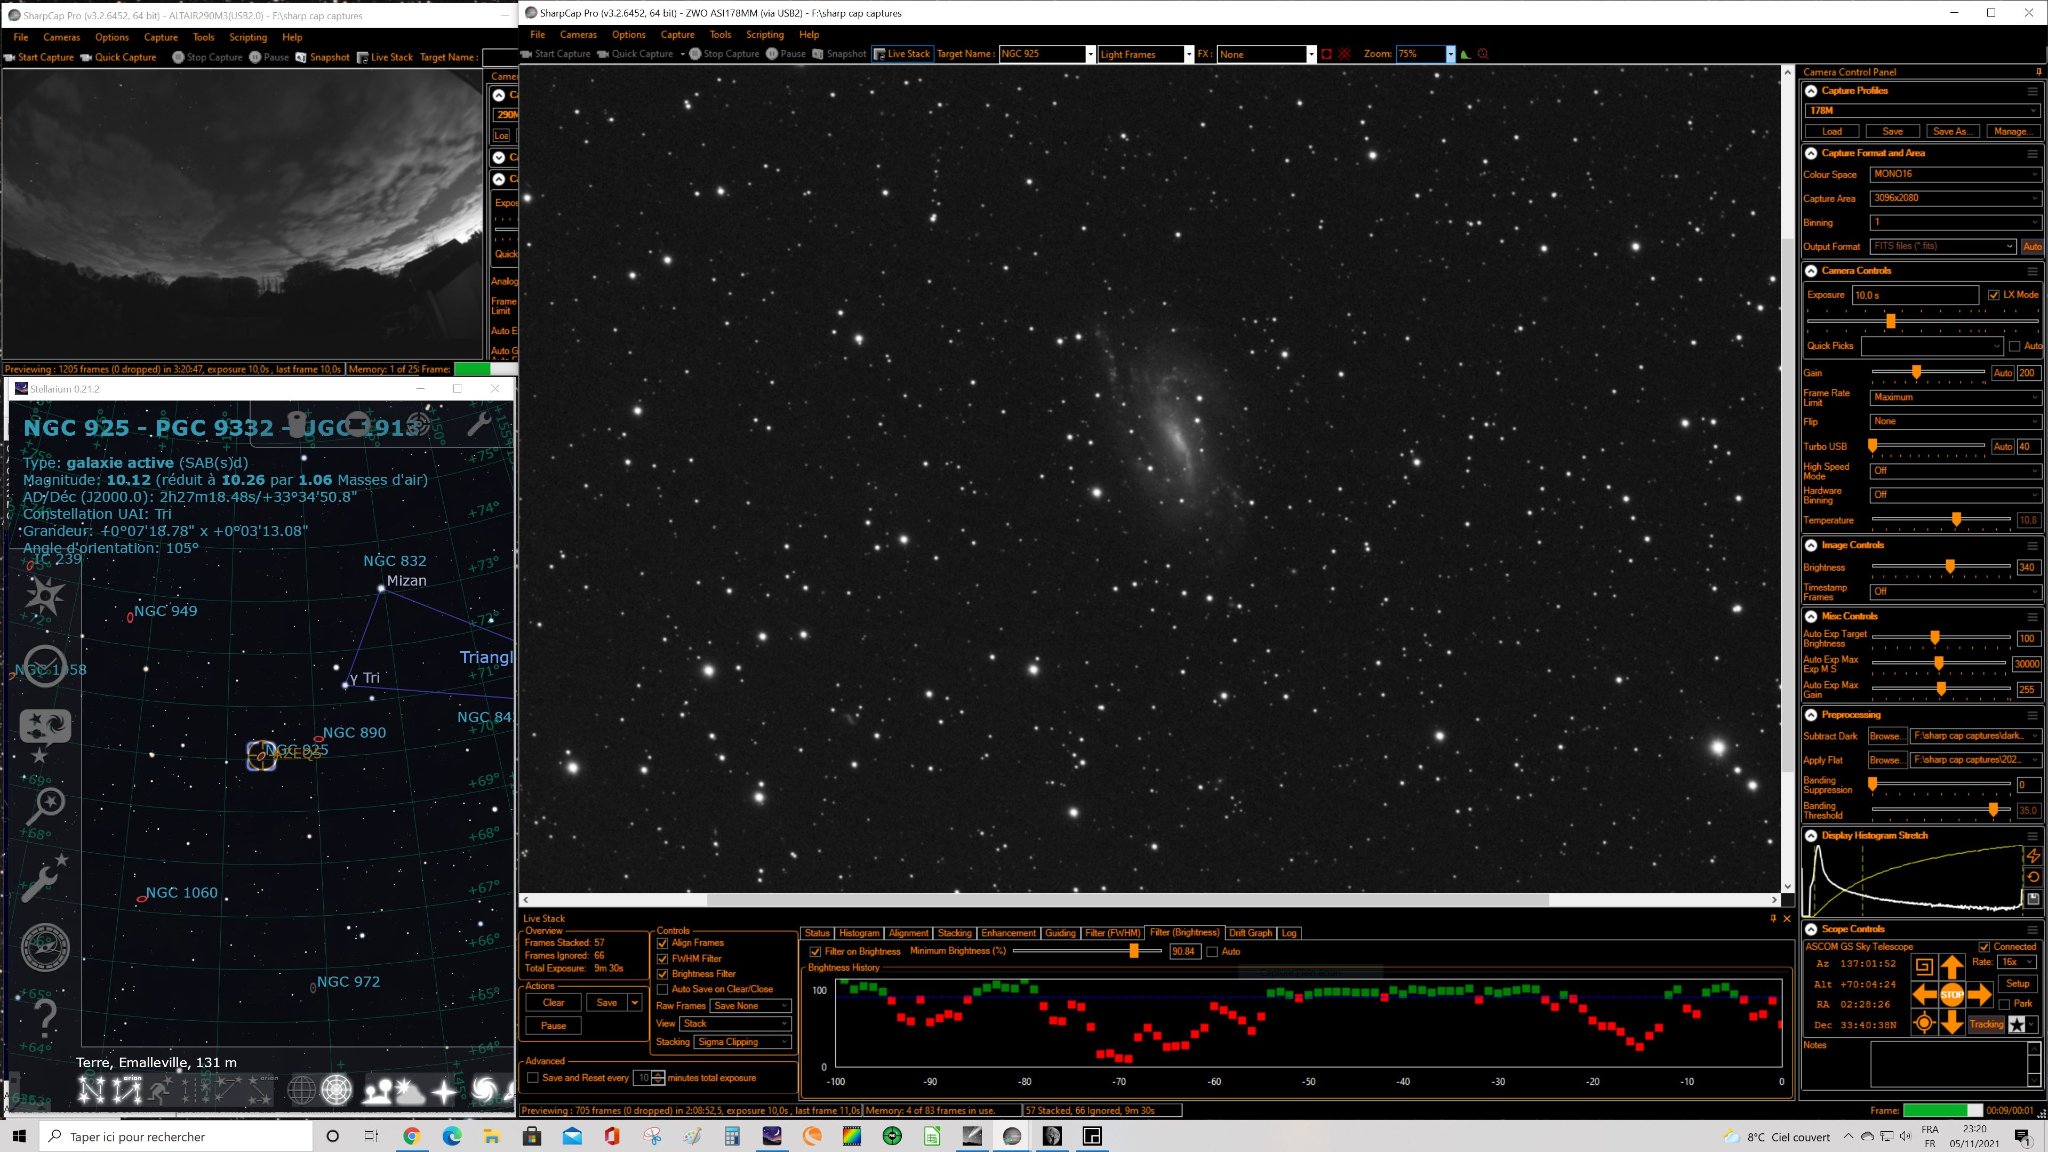2048x1152 pixels.
Task: Open Tools menu in main SharpCap window
Action: pos(720,35)
